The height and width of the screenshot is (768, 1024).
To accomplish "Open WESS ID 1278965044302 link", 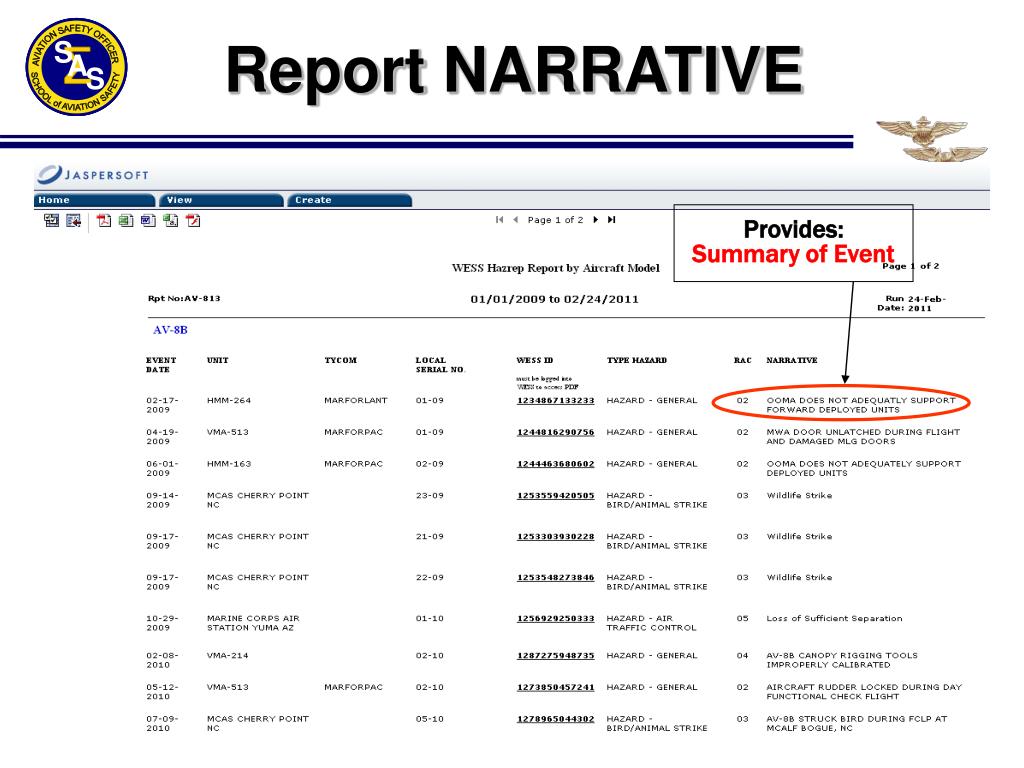I will pos(556,719).
